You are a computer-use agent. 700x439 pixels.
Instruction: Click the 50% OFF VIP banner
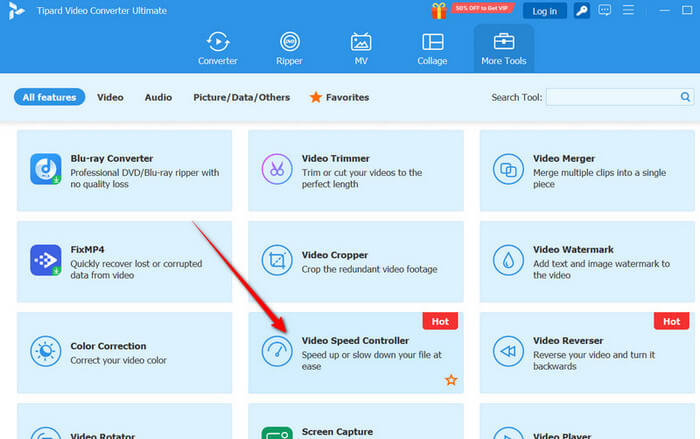pos(482,8)
